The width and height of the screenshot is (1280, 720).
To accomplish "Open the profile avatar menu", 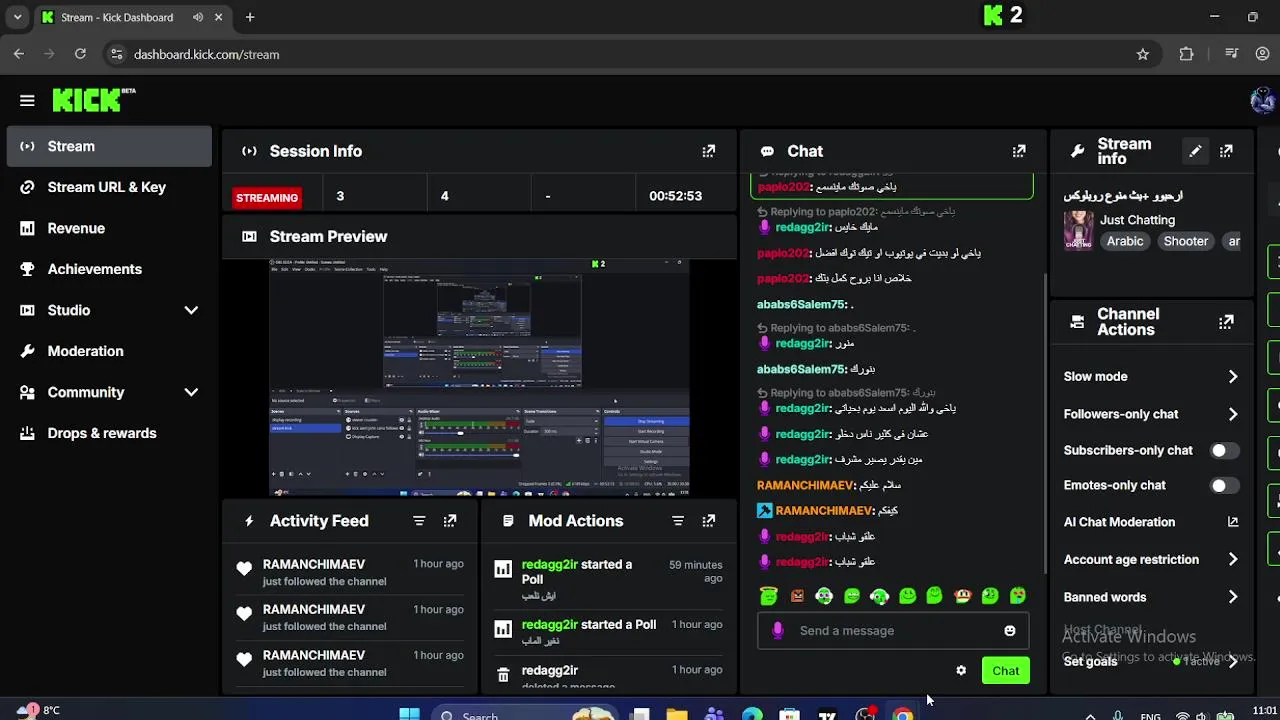I will pos(1262,100).
